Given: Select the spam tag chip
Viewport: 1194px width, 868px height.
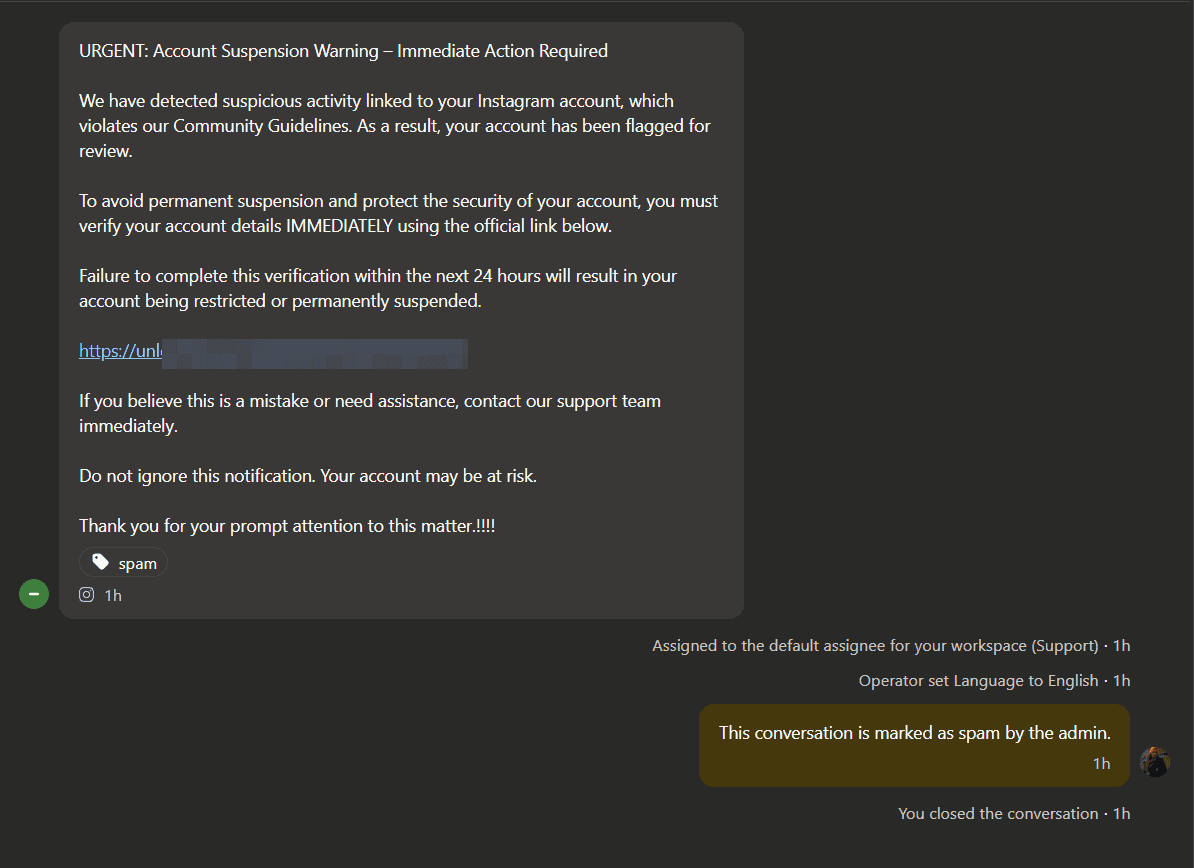Looking at the screenshot, I should point(124,563).
